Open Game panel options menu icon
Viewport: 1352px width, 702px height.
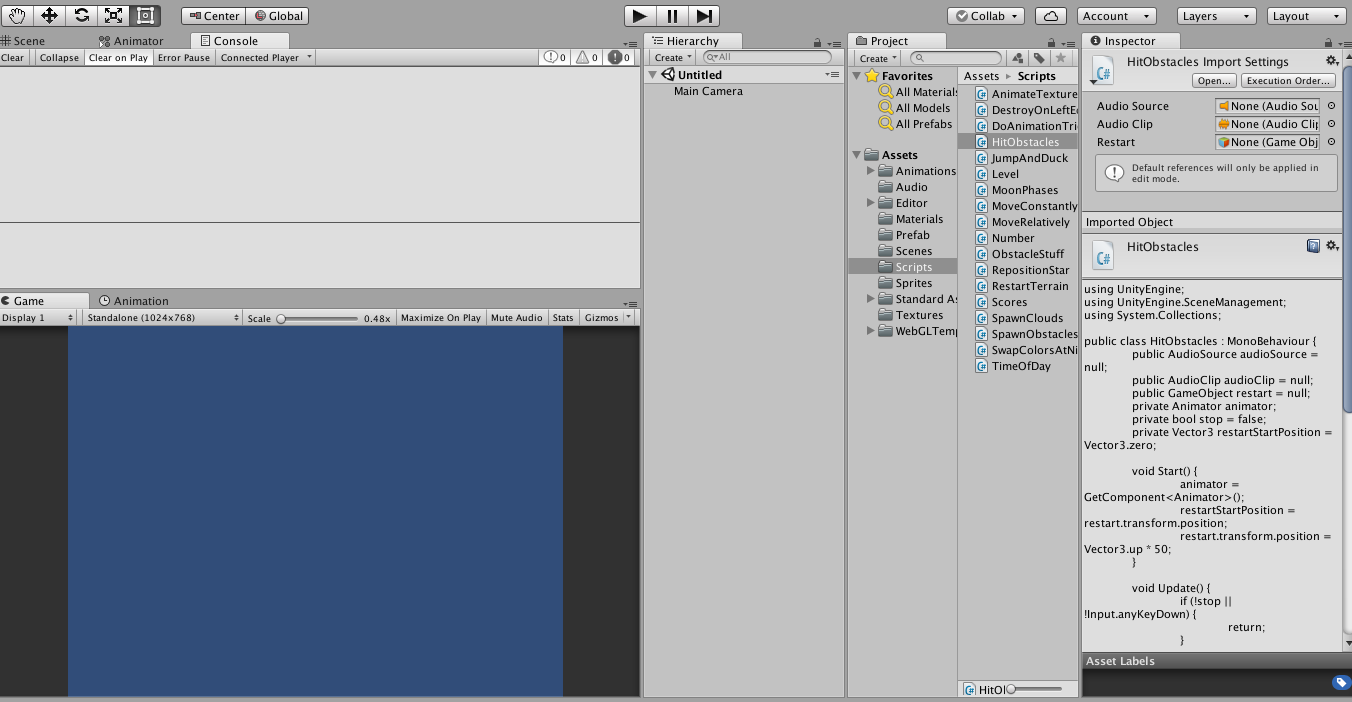click(630, 303)
